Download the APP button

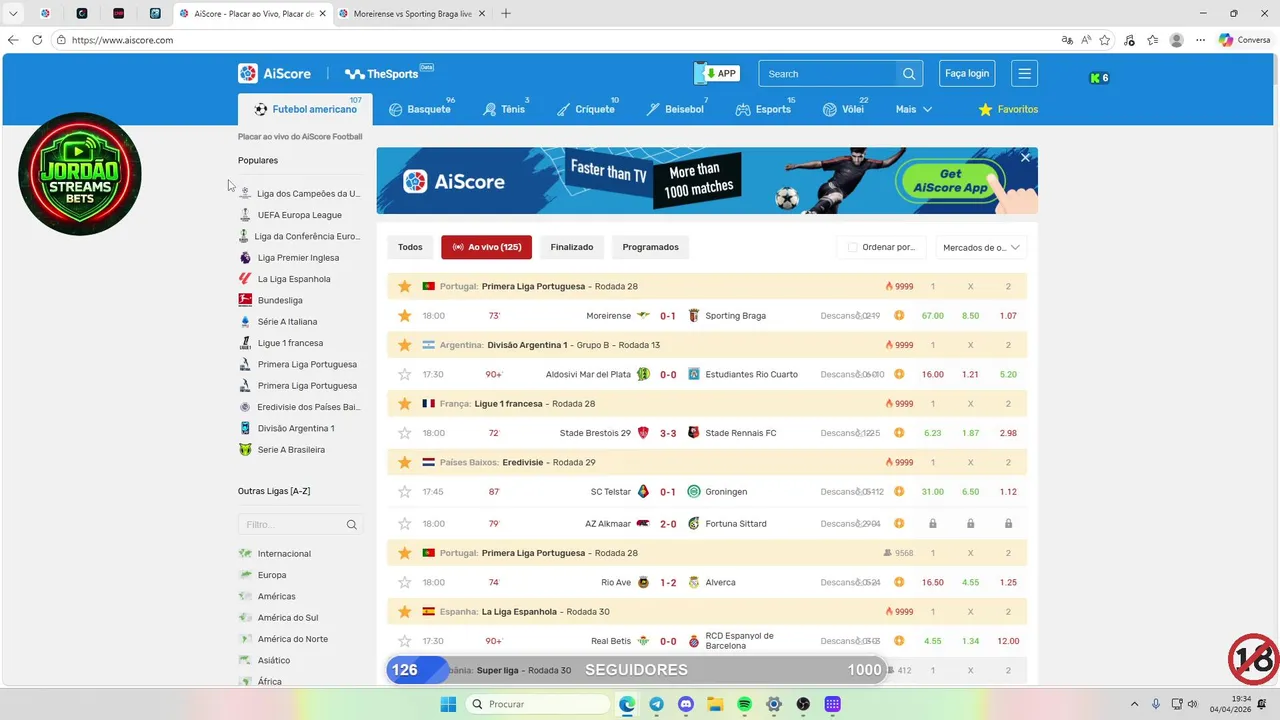click(x=717, y=74)
